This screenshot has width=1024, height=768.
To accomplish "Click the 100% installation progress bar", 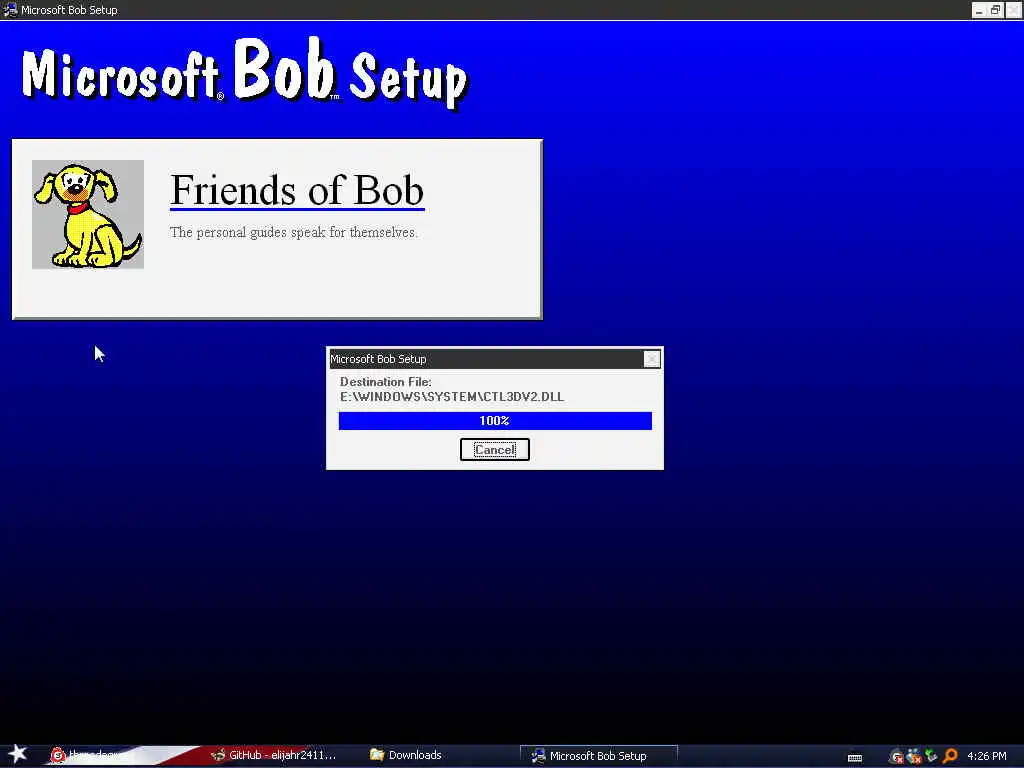I will tap(495, 421).
